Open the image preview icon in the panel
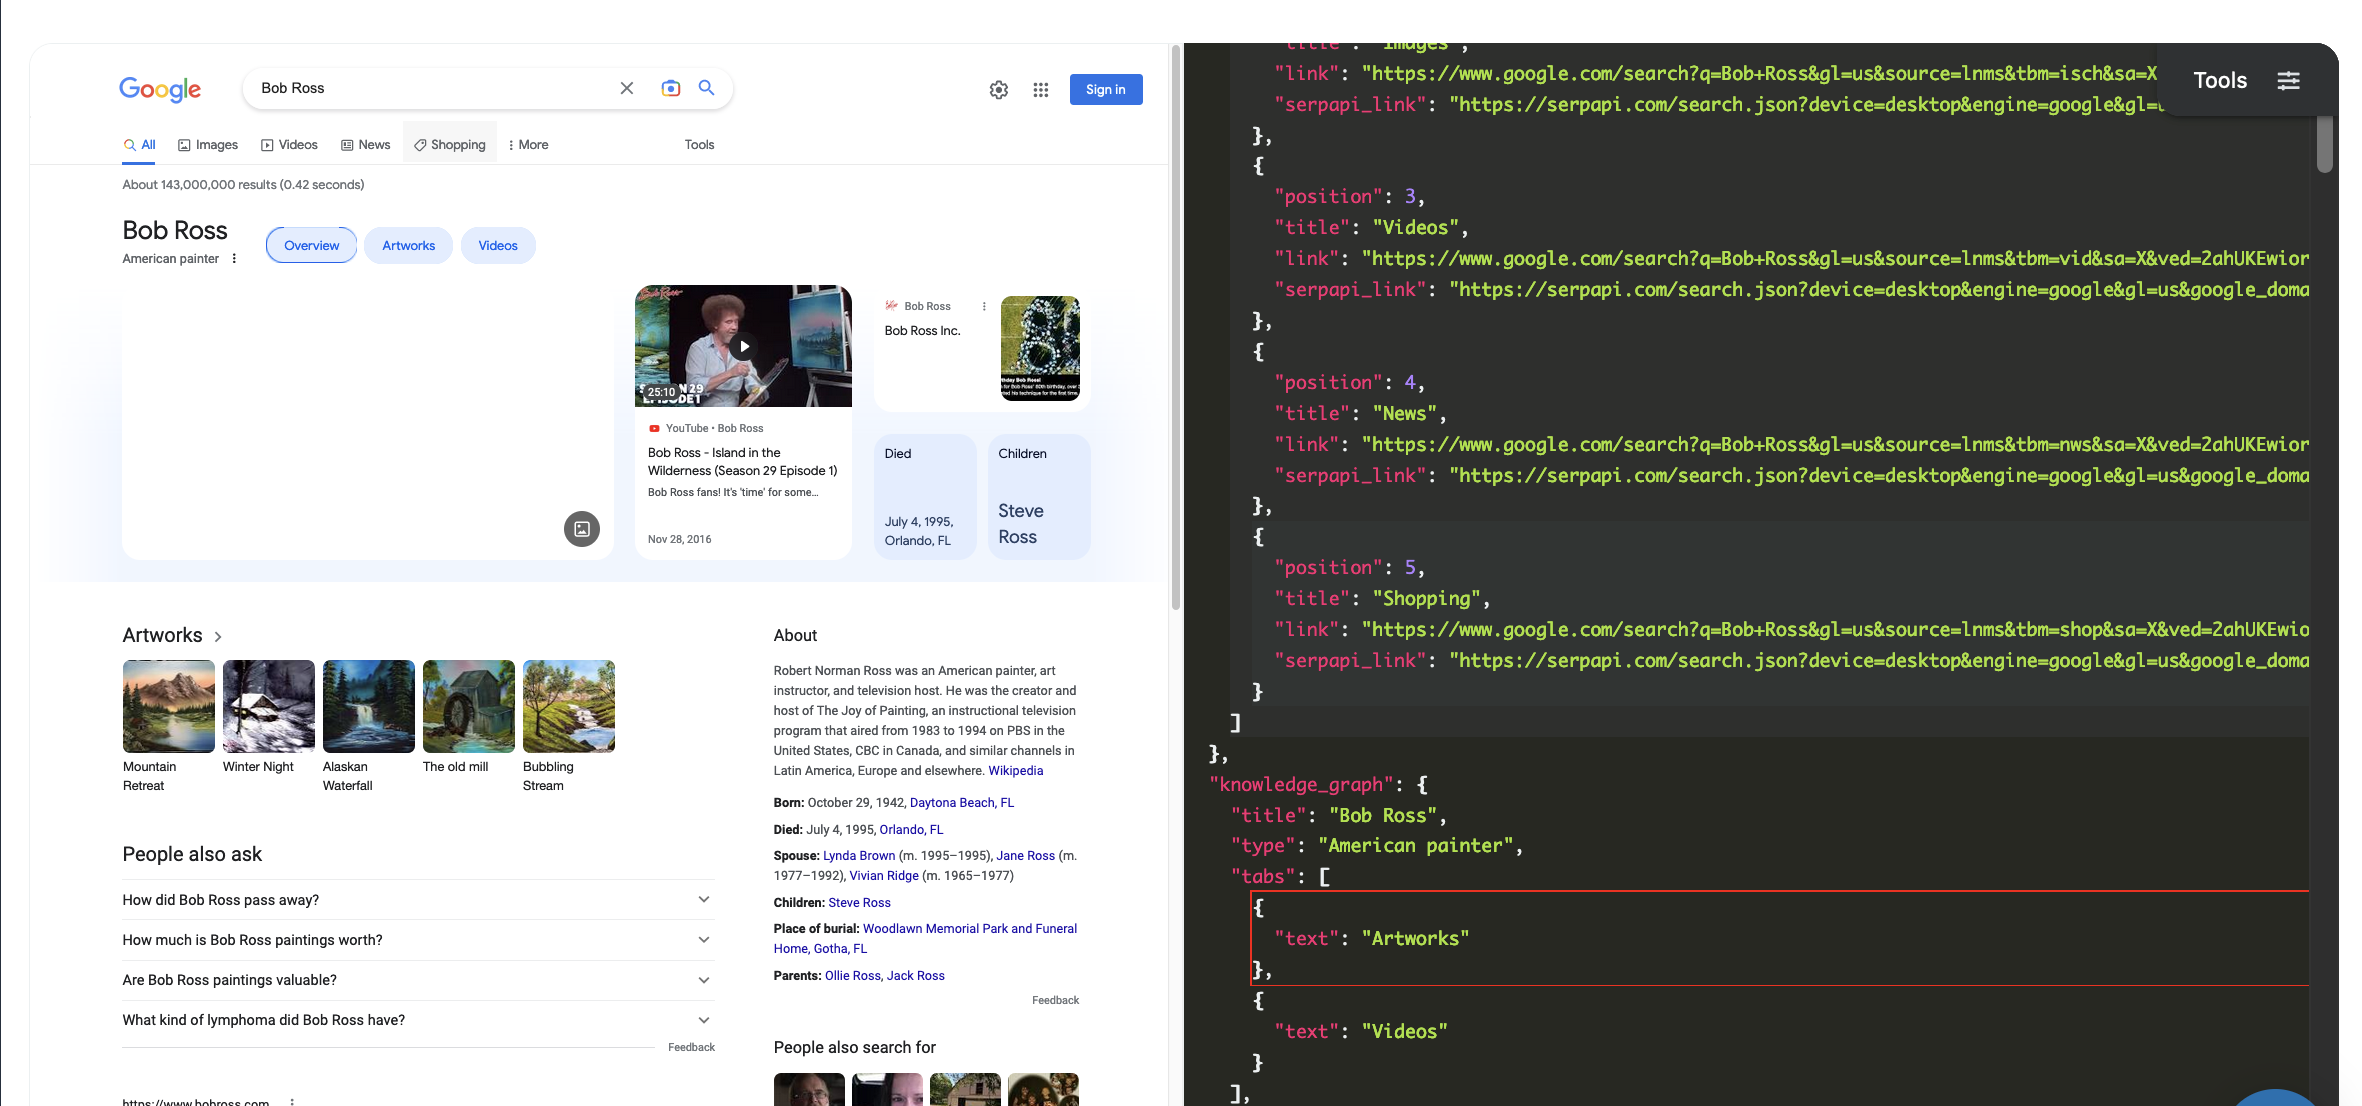The height and width of the screenshot is (1106, 2362). coord(582,529)
